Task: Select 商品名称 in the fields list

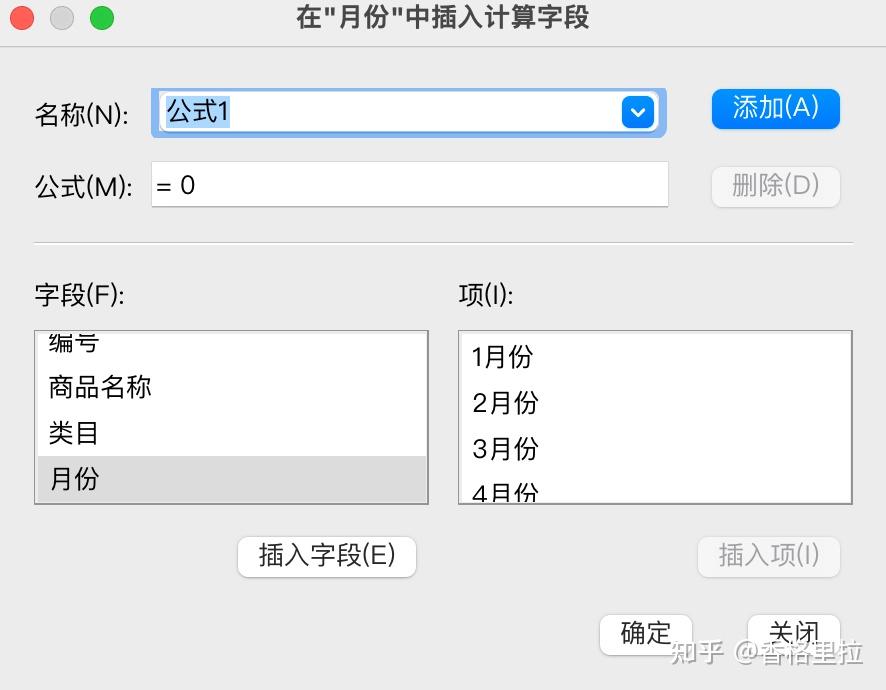Action: (101, 387)
